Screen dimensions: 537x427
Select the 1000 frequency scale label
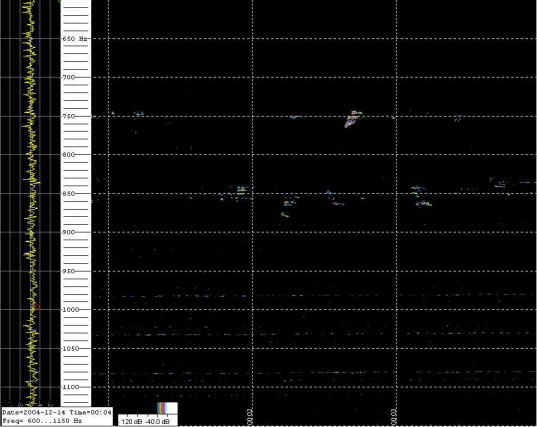click(70, 310)
